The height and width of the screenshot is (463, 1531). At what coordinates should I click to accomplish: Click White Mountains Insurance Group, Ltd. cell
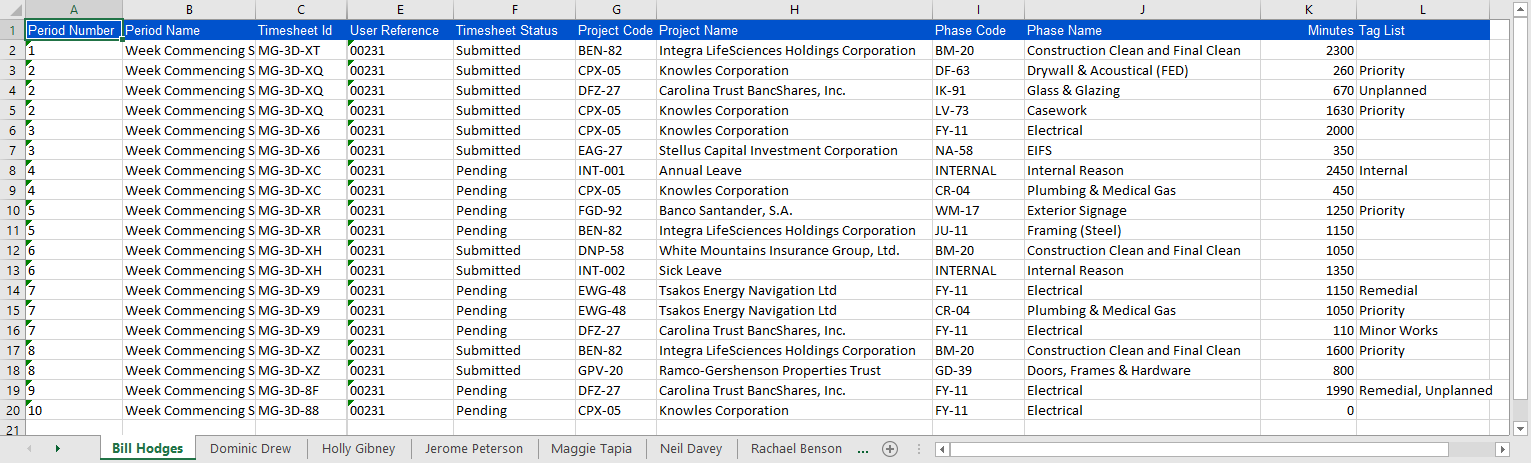[x=794, y=250]
